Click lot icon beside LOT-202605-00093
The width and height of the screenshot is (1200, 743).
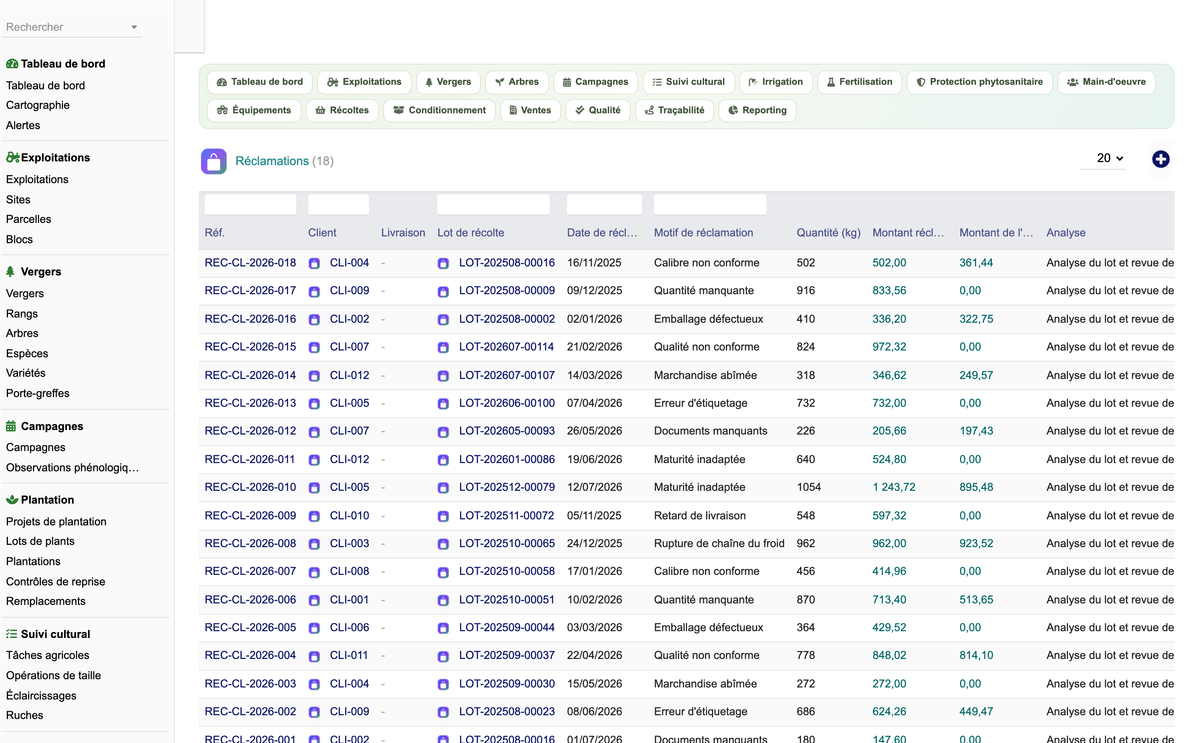click(x=443, y=432)
